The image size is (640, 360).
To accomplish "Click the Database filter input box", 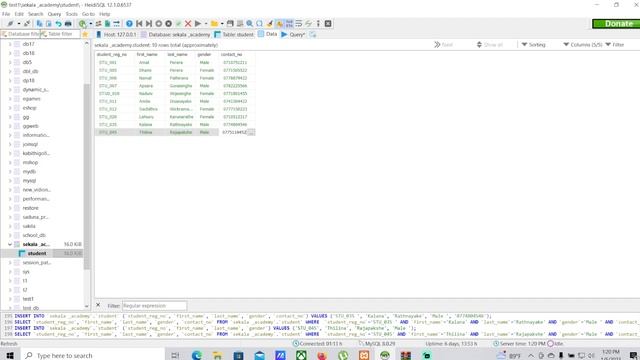I will 20,34.
